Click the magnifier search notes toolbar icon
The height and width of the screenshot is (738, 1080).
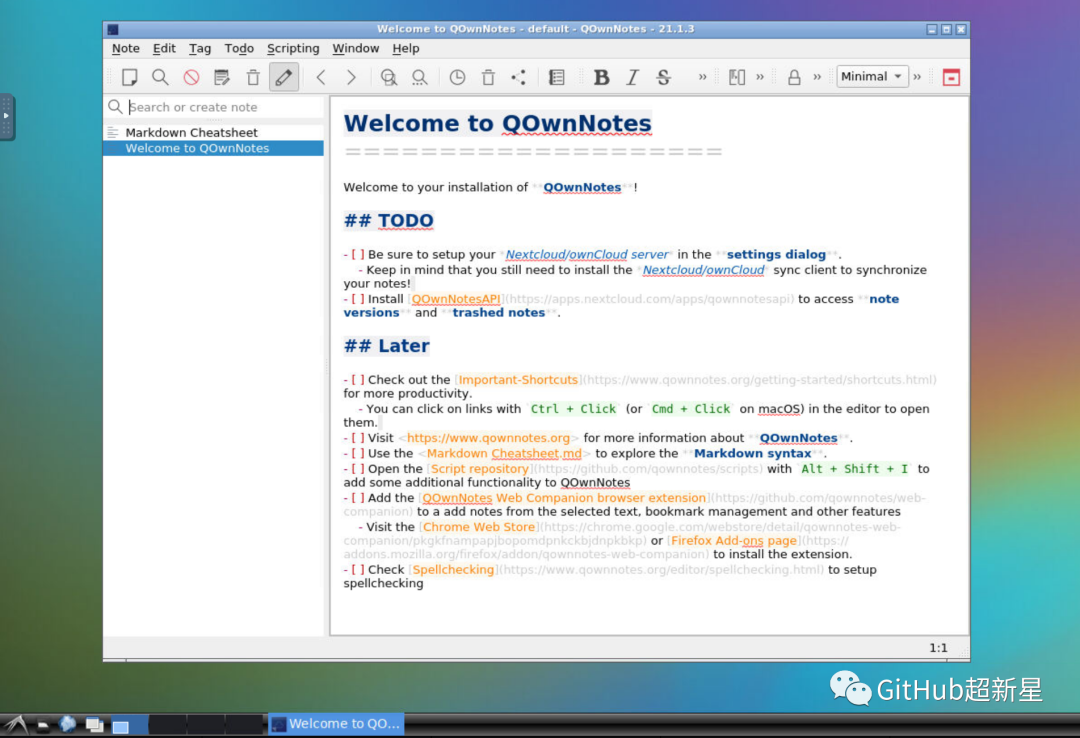pyautogui.click(x=160, y=77)
